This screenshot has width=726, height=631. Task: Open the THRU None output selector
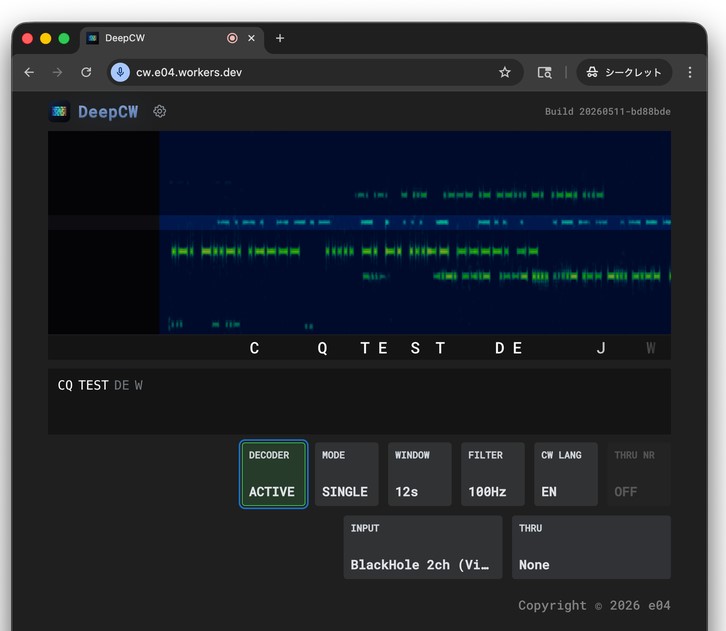pyautogui.click(x=591, y=547)
